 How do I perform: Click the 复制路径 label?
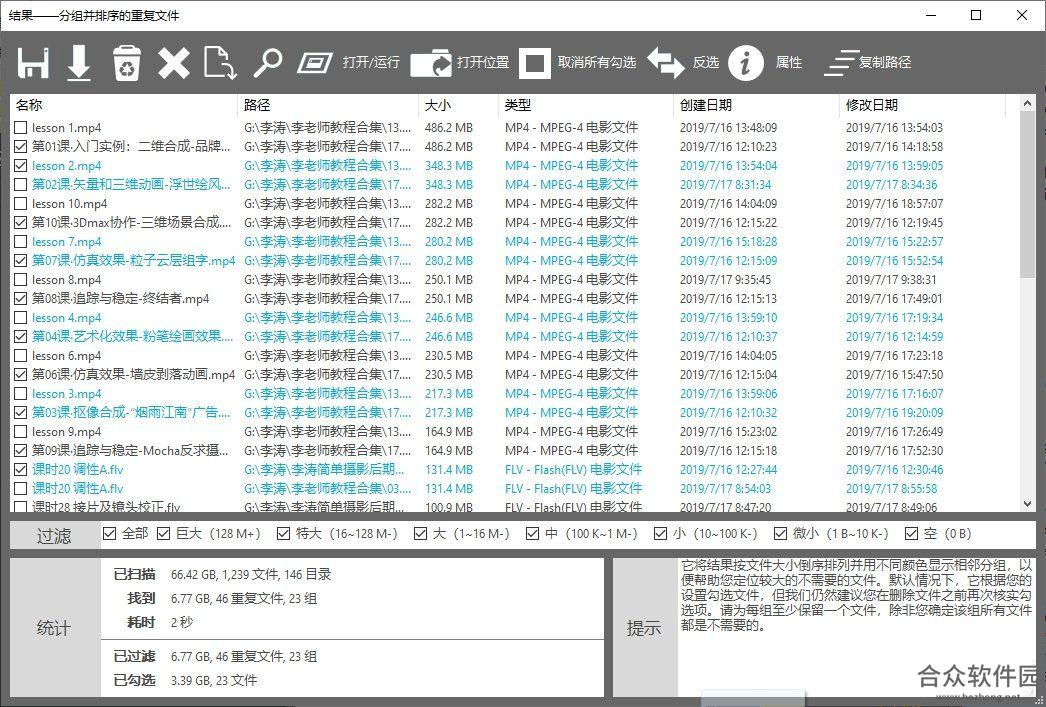coord(885,62)
